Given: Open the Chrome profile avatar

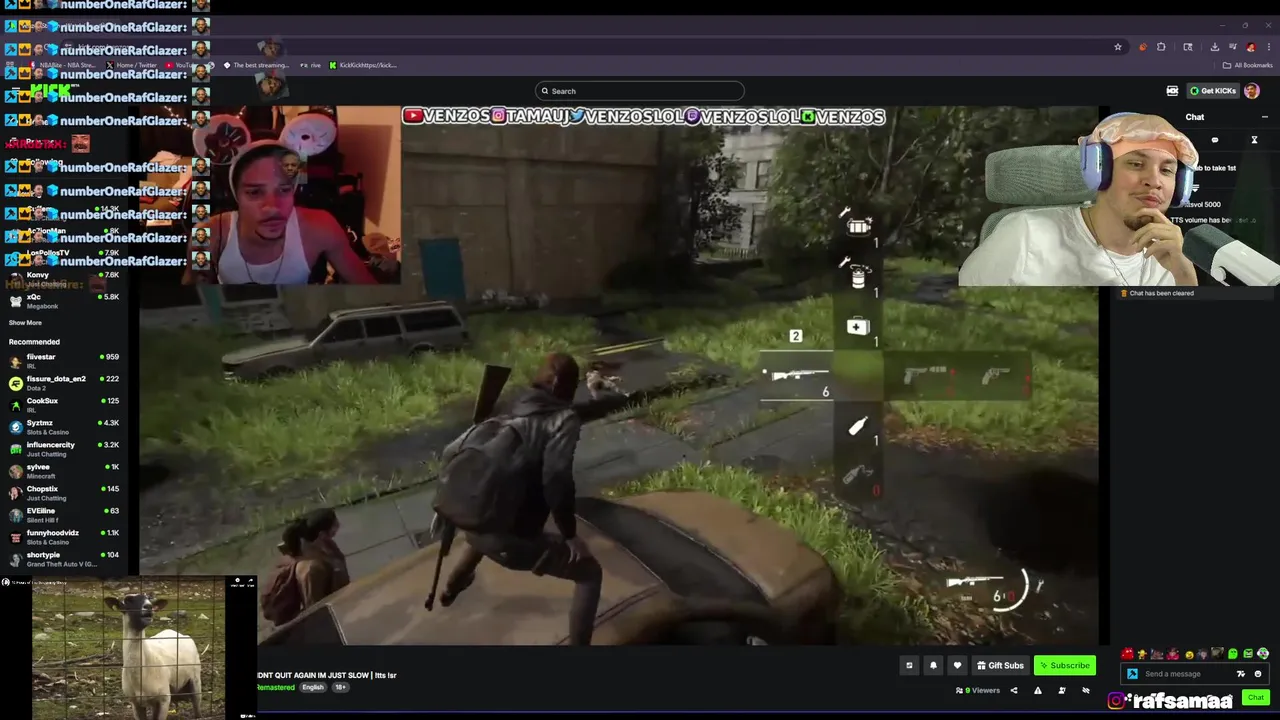Looking at the screenshot, I should click(x=1250, y=47).
